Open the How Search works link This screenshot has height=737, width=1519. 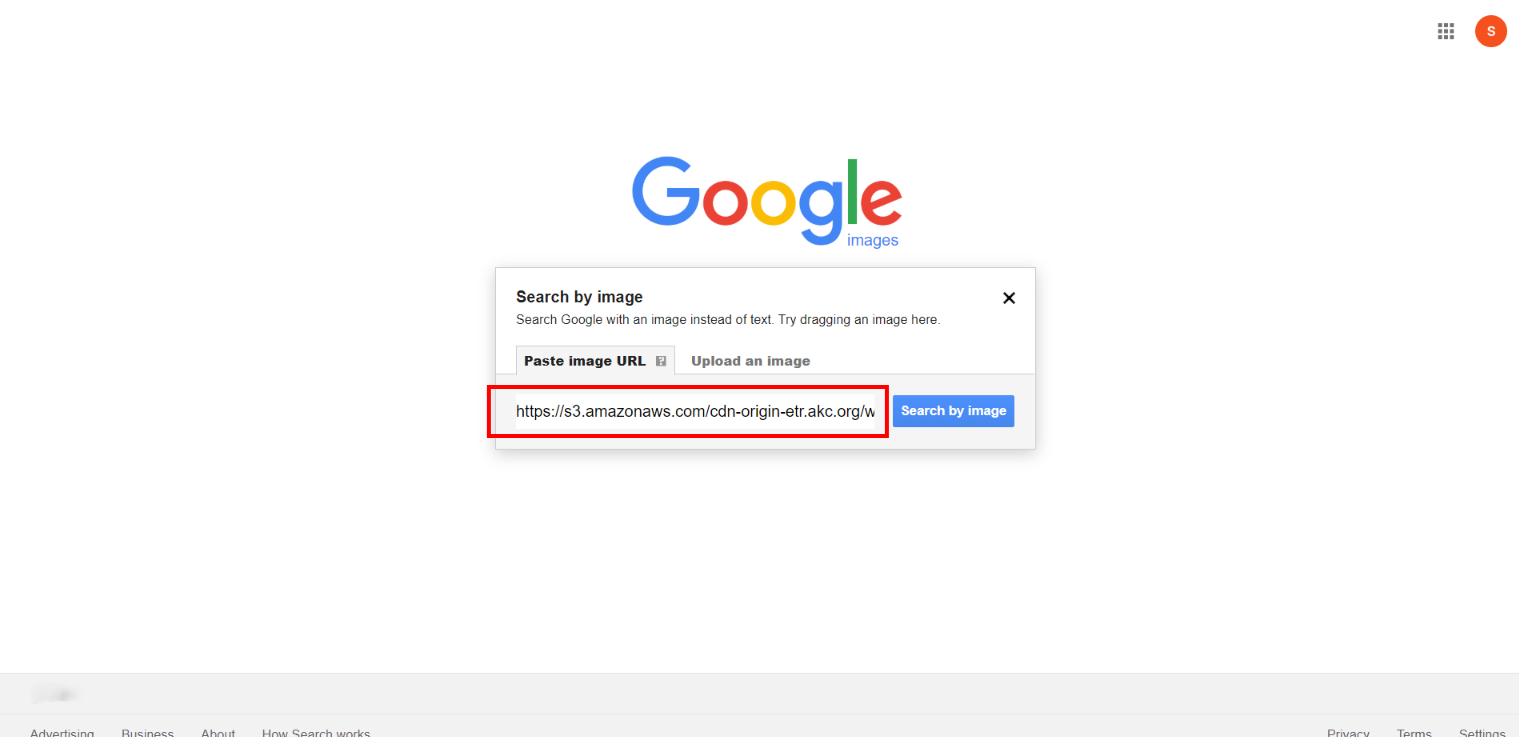click(316, 733)
